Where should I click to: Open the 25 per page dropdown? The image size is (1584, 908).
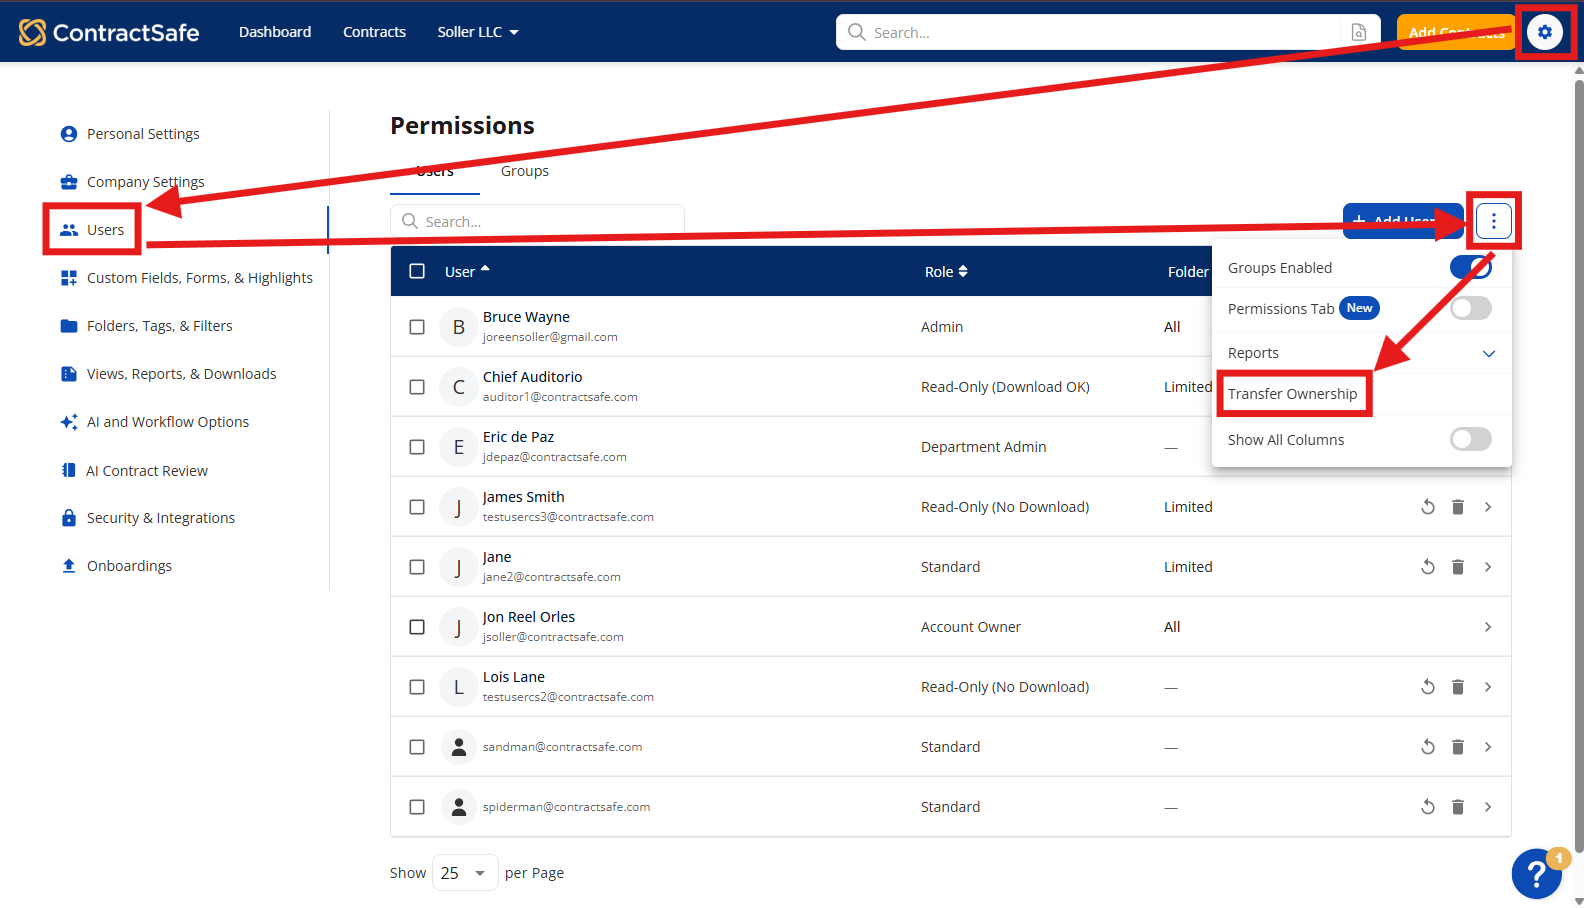point(465,873)
